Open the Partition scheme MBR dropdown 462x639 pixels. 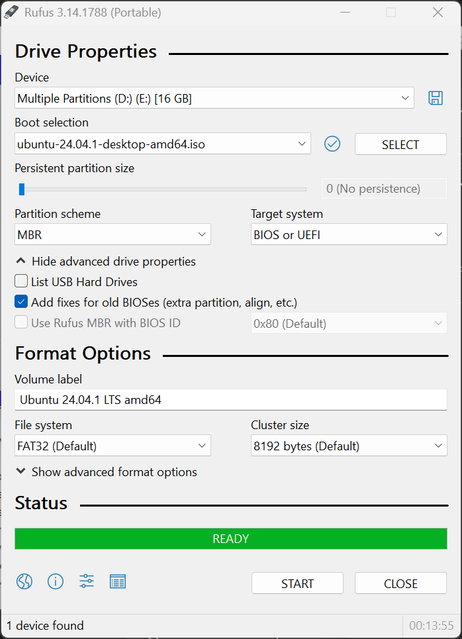(x=112, y=234)
